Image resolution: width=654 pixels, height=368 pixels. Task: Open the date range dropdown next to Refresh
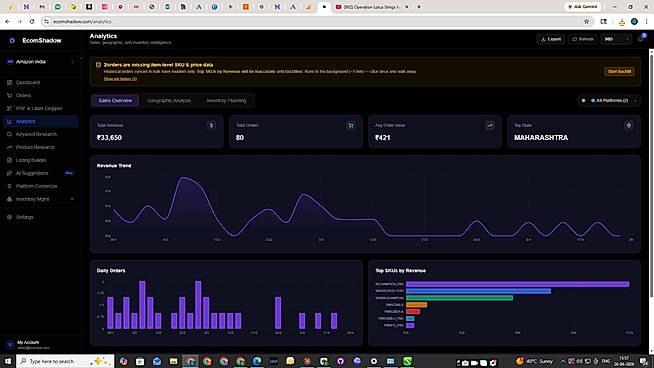tap(616, 39)
